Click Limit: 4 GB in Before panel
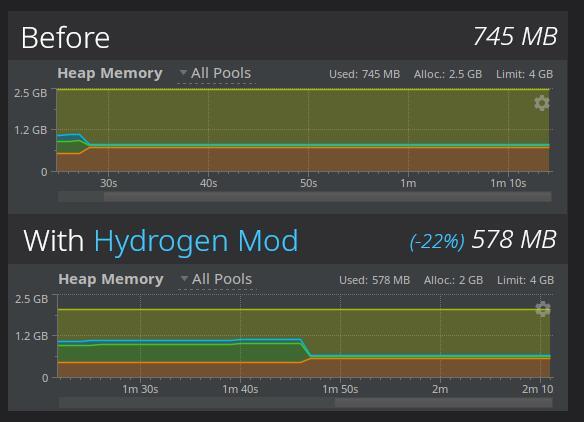This screenshot has height=422, width=584. [524, 74]
